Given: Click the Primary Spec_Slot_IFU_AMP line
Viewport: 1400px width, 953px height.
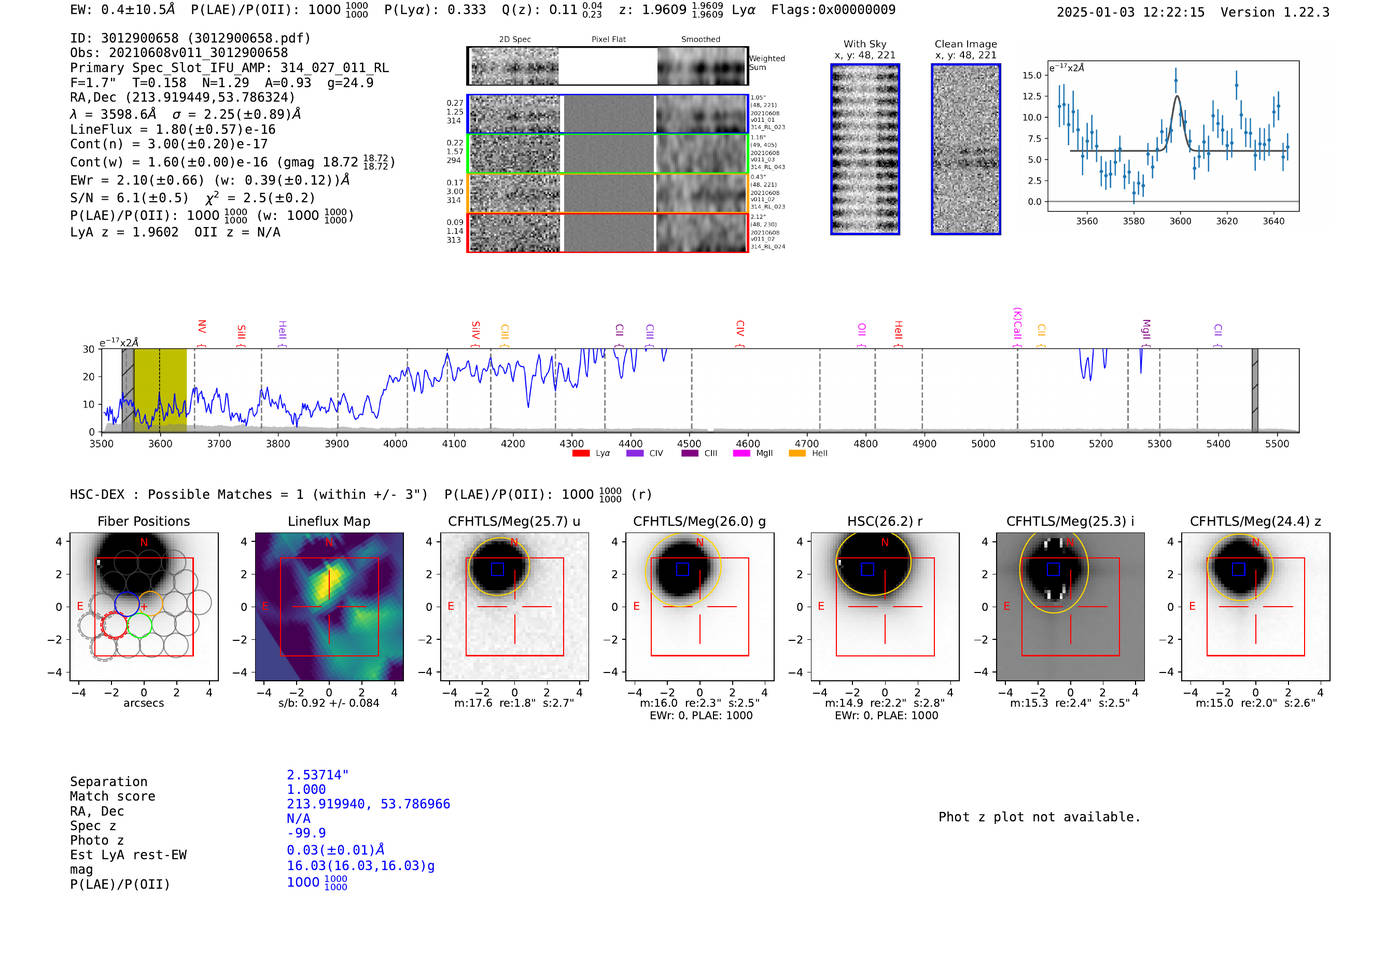Looking at the screenshot, I should click(229, 68).
